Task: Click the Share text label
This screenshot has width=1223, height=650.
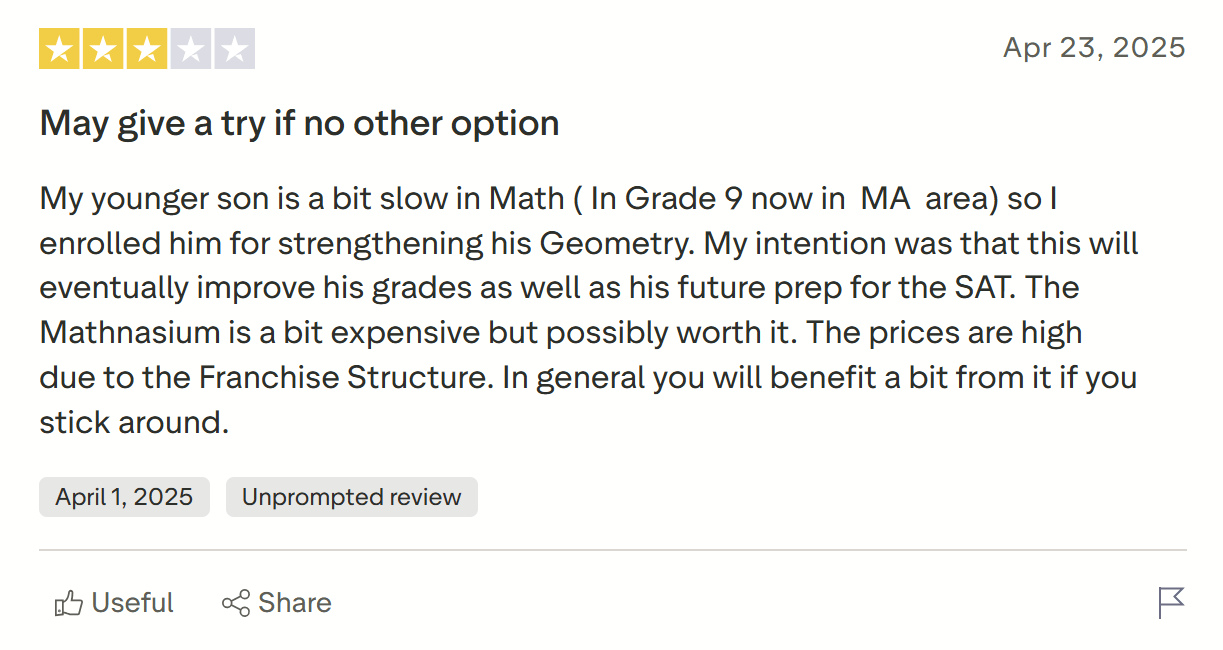Action: (x=294, y=602)
